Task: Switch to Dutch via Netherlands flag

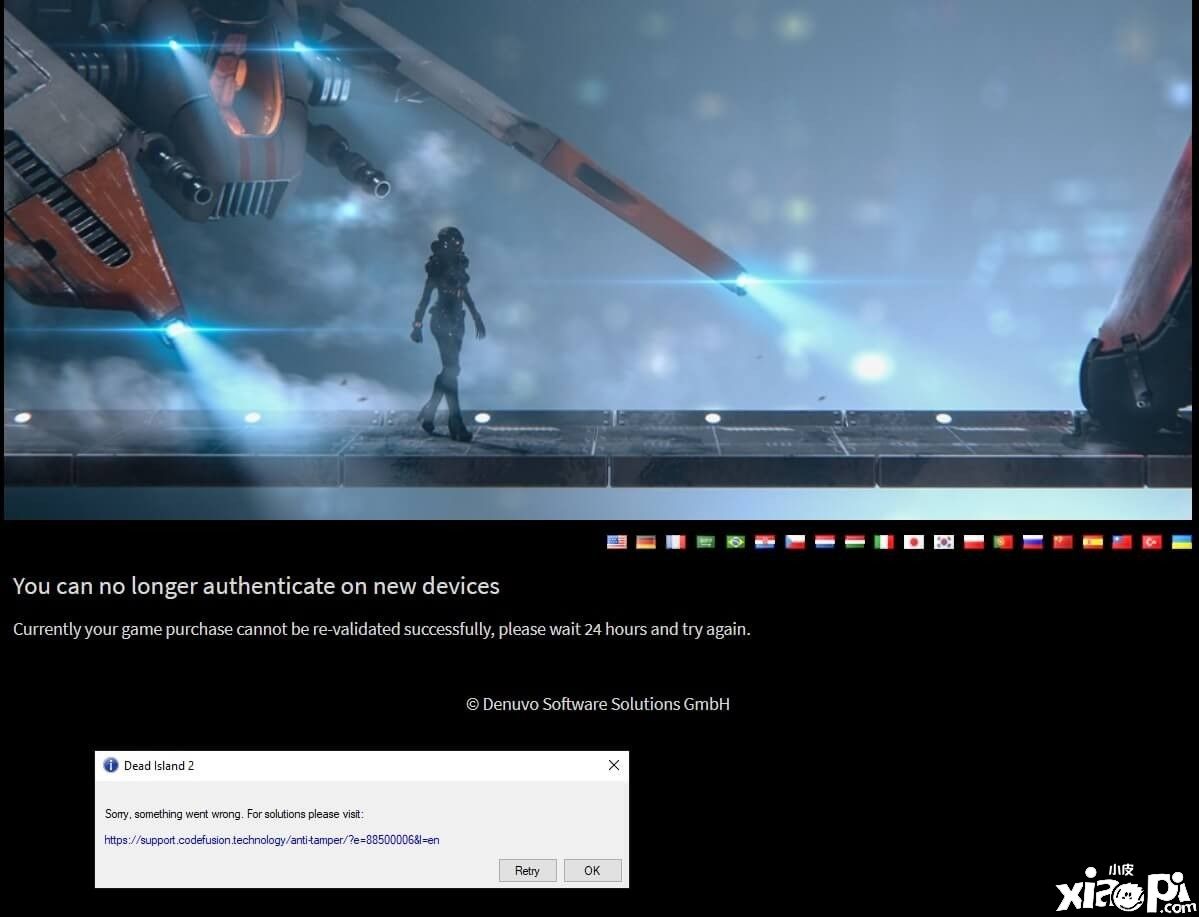Action: tap(824, 541)
